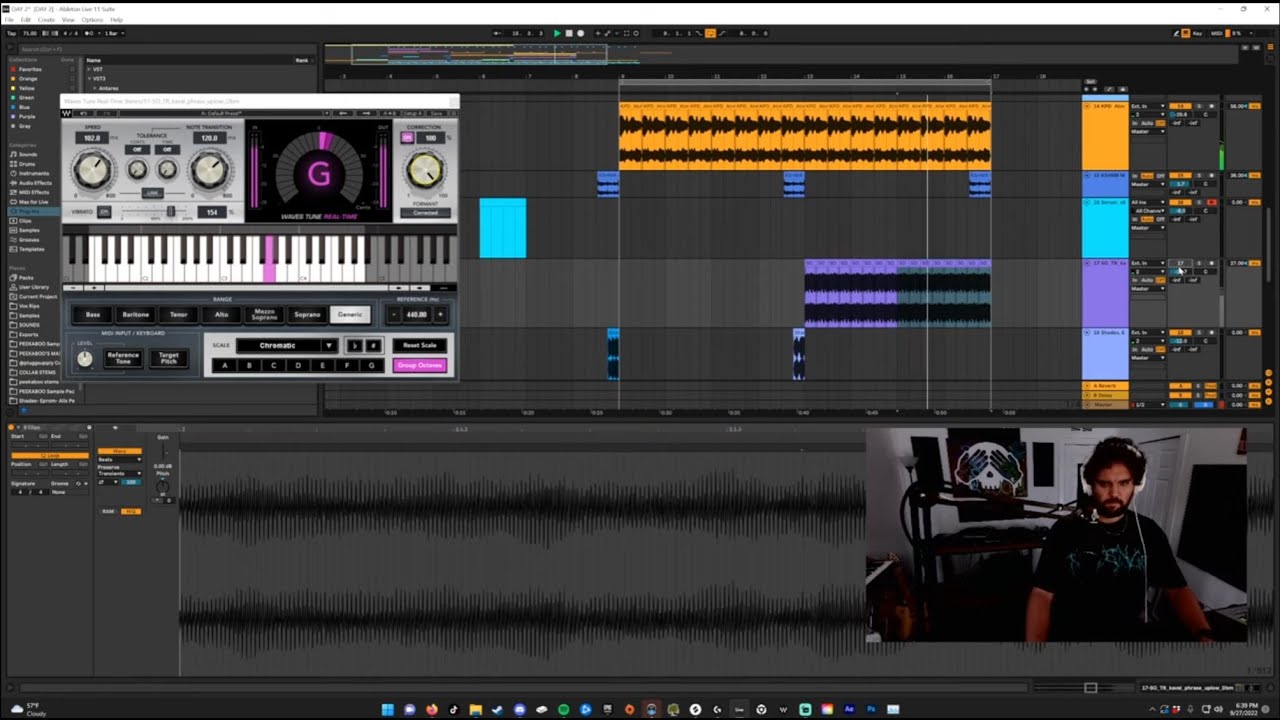Screen dimensions: 1280x720
Task: Open the View menu
Action: point(68,20)
